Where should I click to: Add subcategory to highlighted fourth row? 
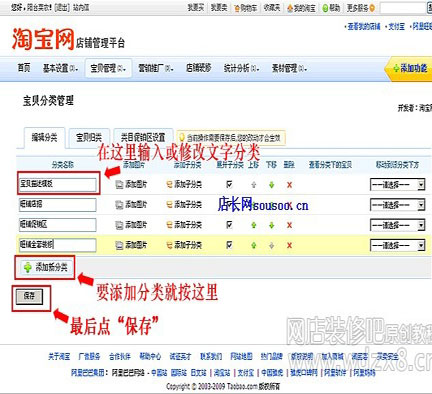[184, 245]
